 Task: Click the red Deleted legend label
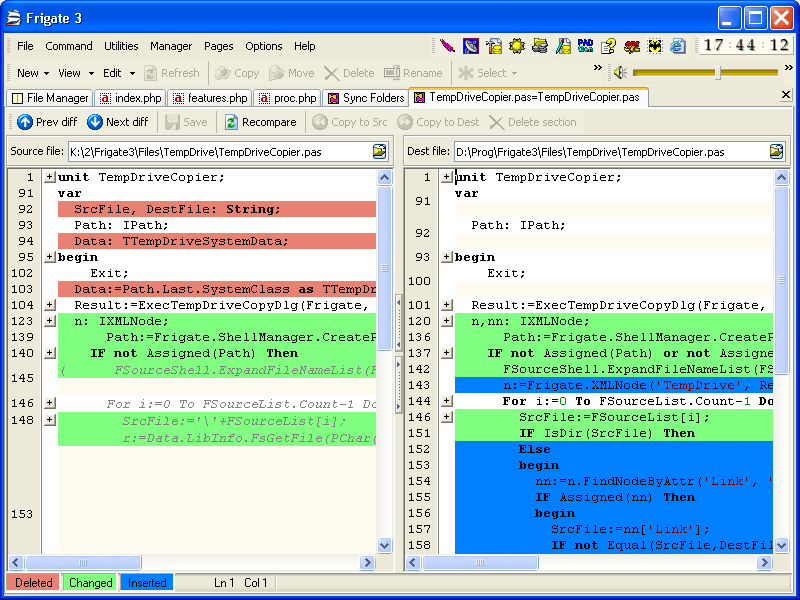pos(34,583)
